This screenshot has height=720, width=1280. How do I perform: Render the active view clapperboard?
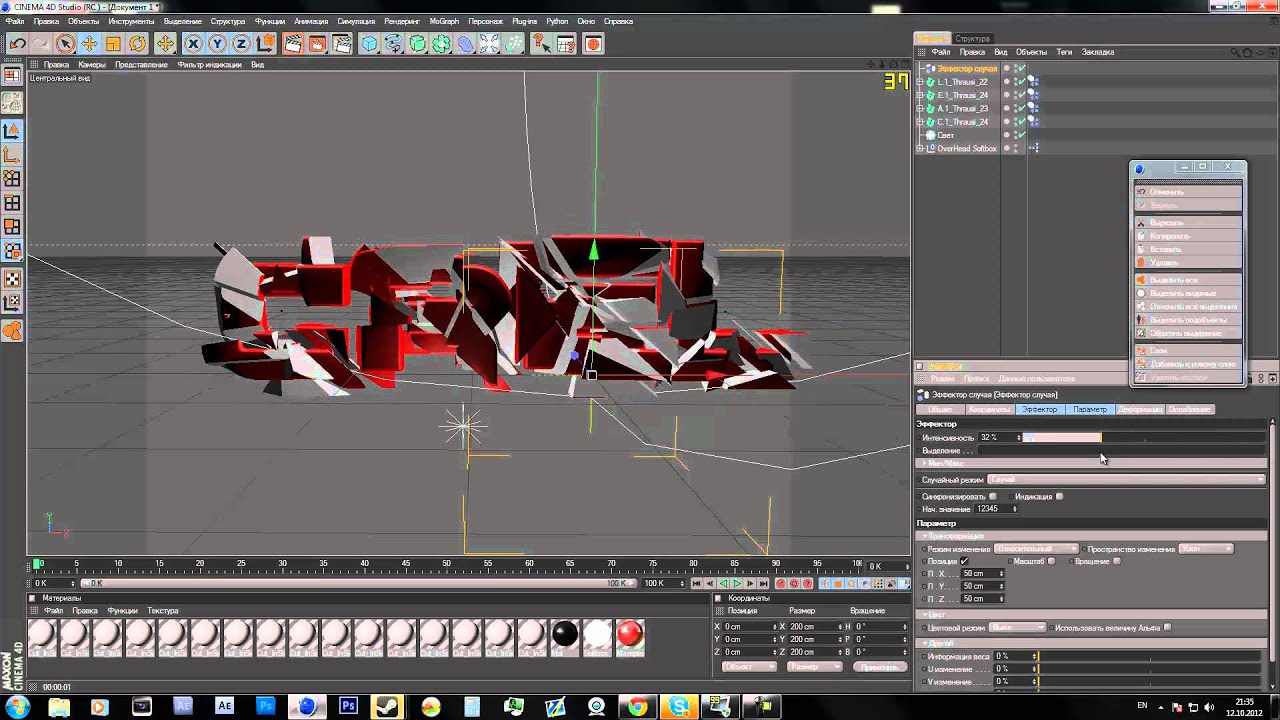(x=293, y=44)
